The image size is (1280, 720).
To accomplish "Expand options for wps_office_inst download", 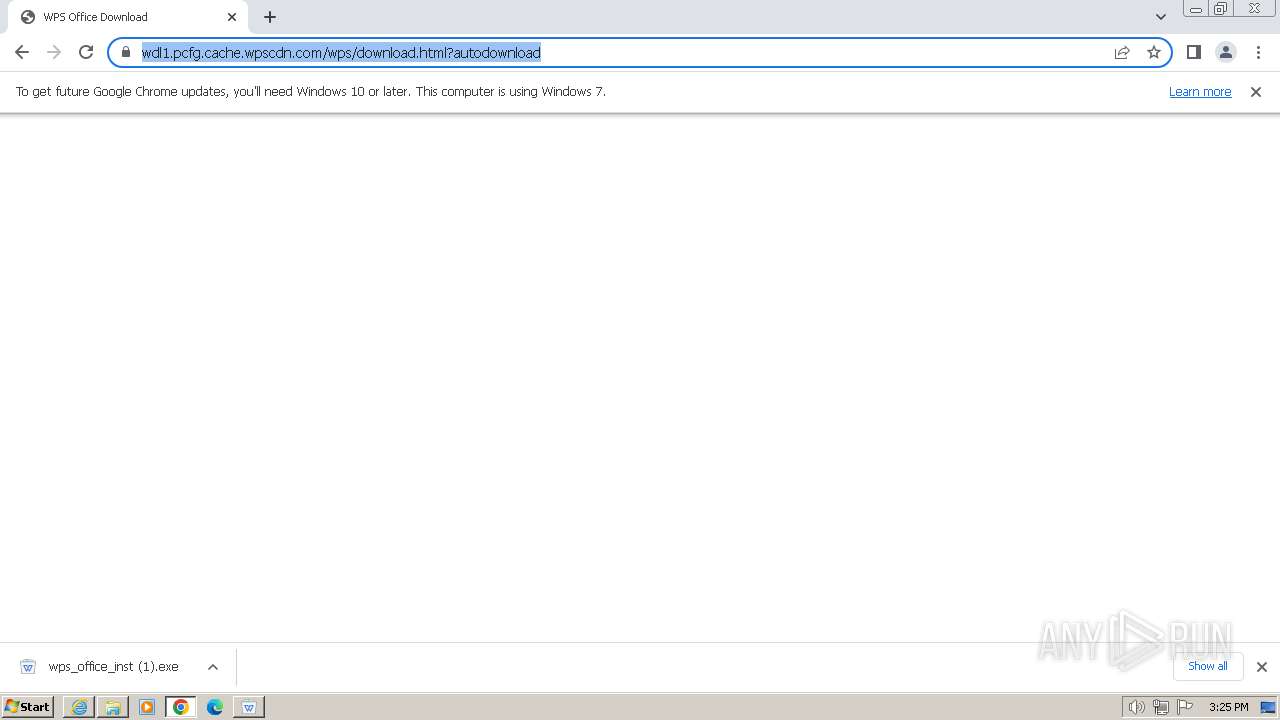I will click(x=213, y=667).
